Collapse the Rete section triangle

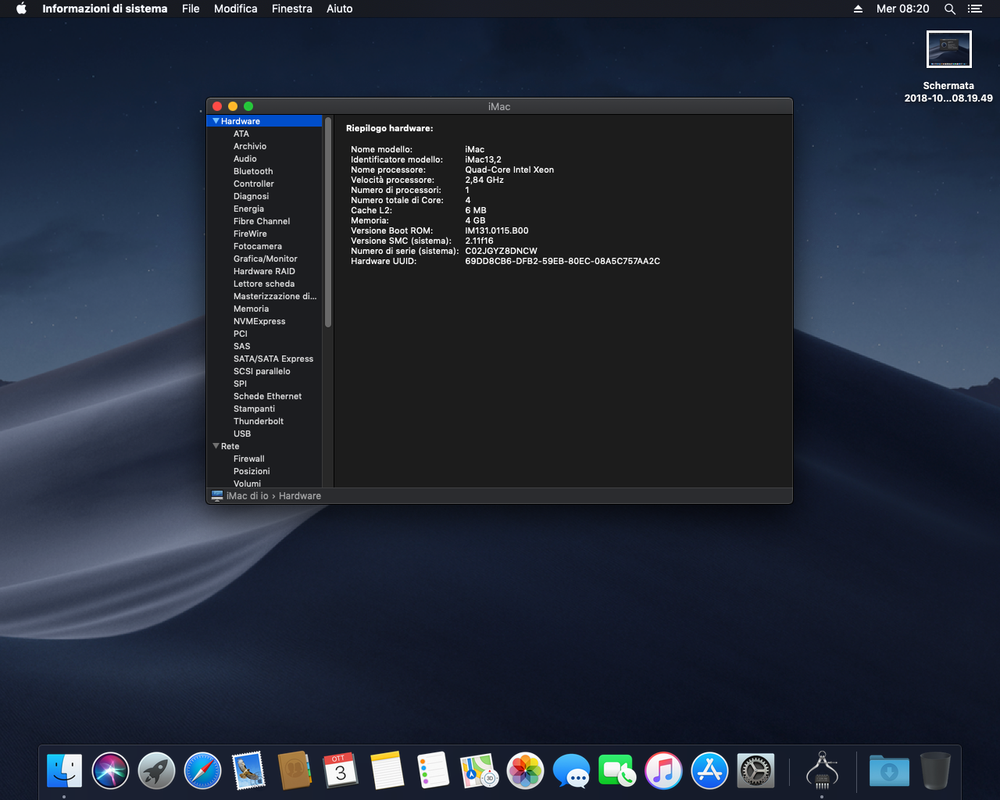click(x=216, y=446)
